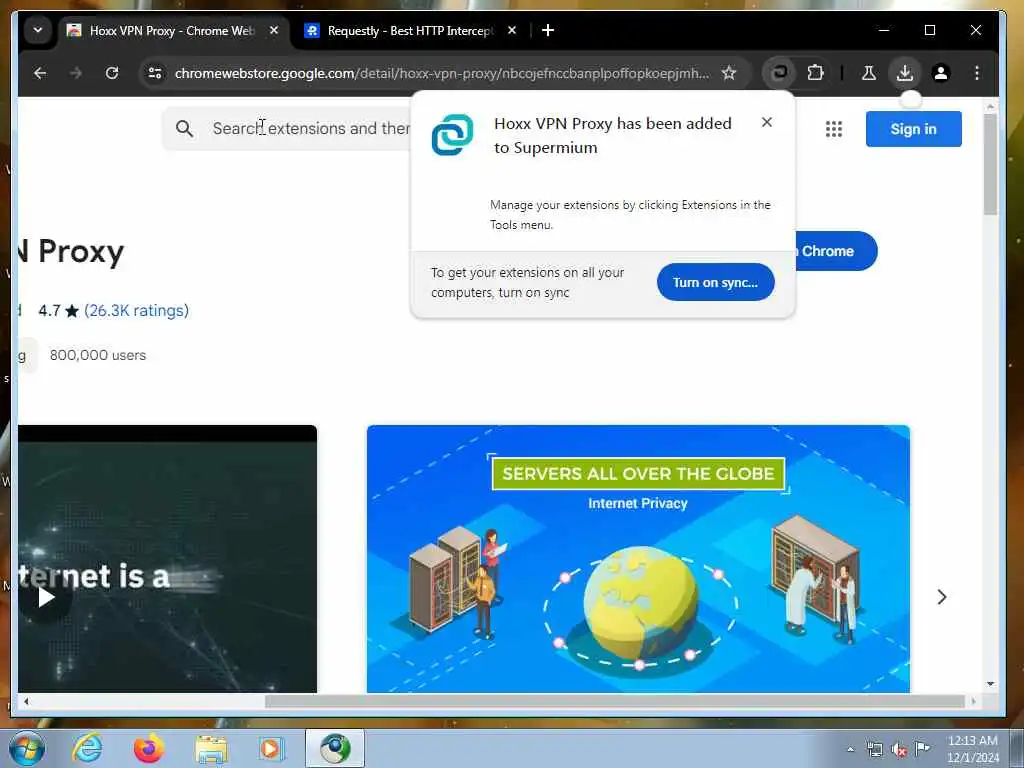Image resolution: width=1024 pixels, height=768 pixels.
Task: Click the horizontal scrollbar right arrow
Action: [973, 701]
